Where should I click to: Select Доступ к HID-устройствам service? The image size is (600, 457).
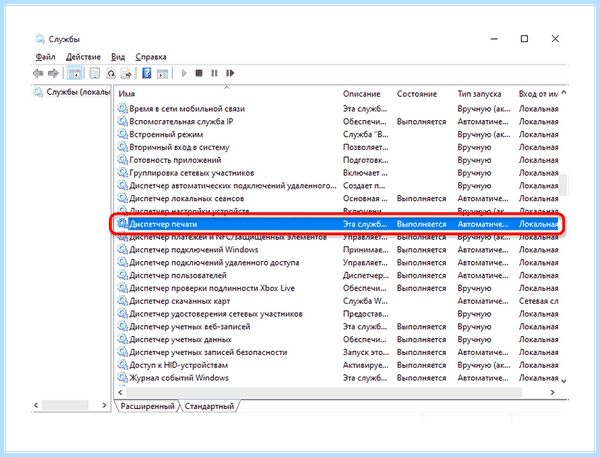coord(338,365)
